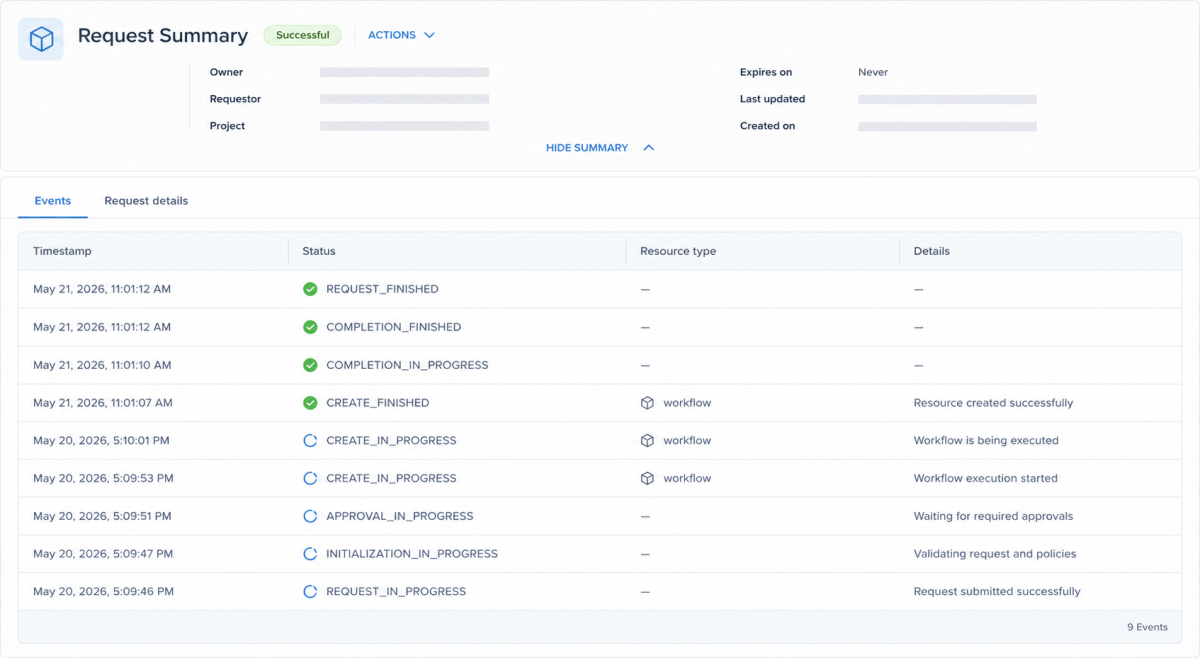
Task: Click the APPROVAL_IN_PROGRESS status text
Action: click(x=400, y=516)
